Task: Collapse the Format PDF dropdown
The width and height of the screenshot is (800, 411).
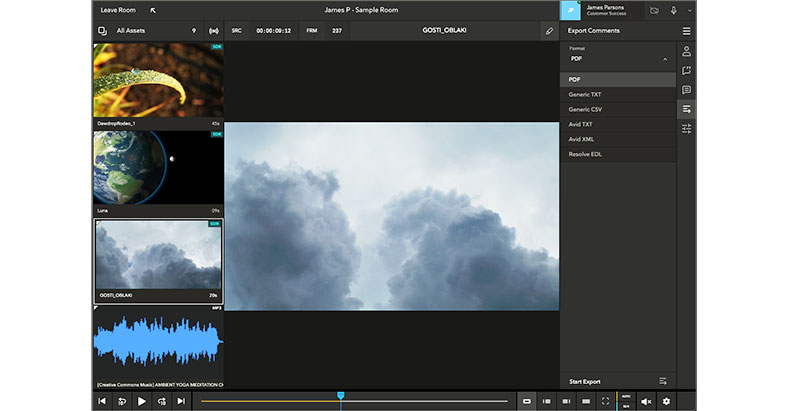Action: pos(665,60)
